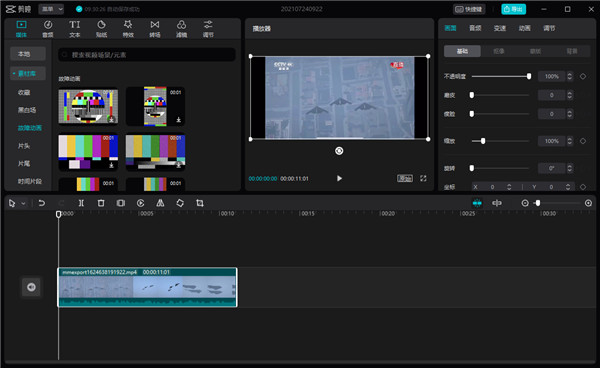The width and height of the screenshot is (600, 368).
Task: Expand the pointer tool dropdown arrow
Action: click(x=23, y=203)
